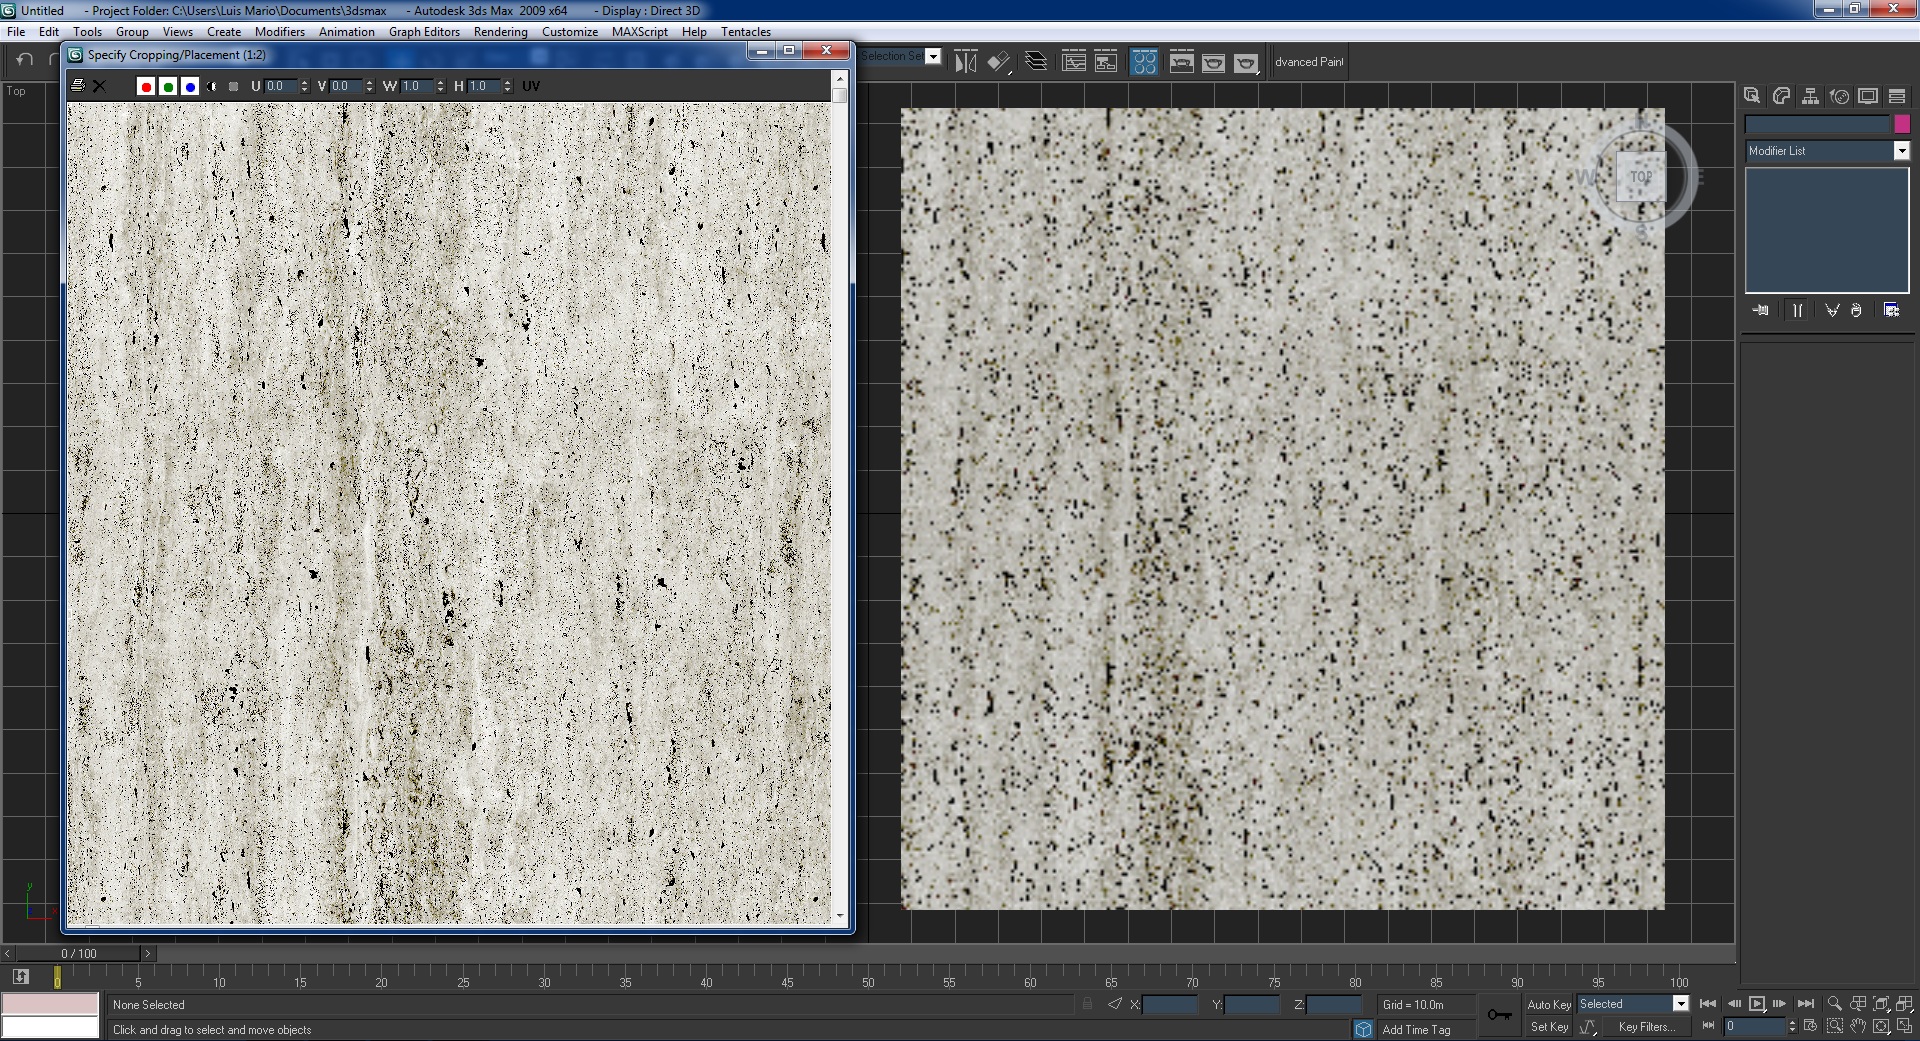
Task: Open the Customize menu
Action: [x=570, y=32]
